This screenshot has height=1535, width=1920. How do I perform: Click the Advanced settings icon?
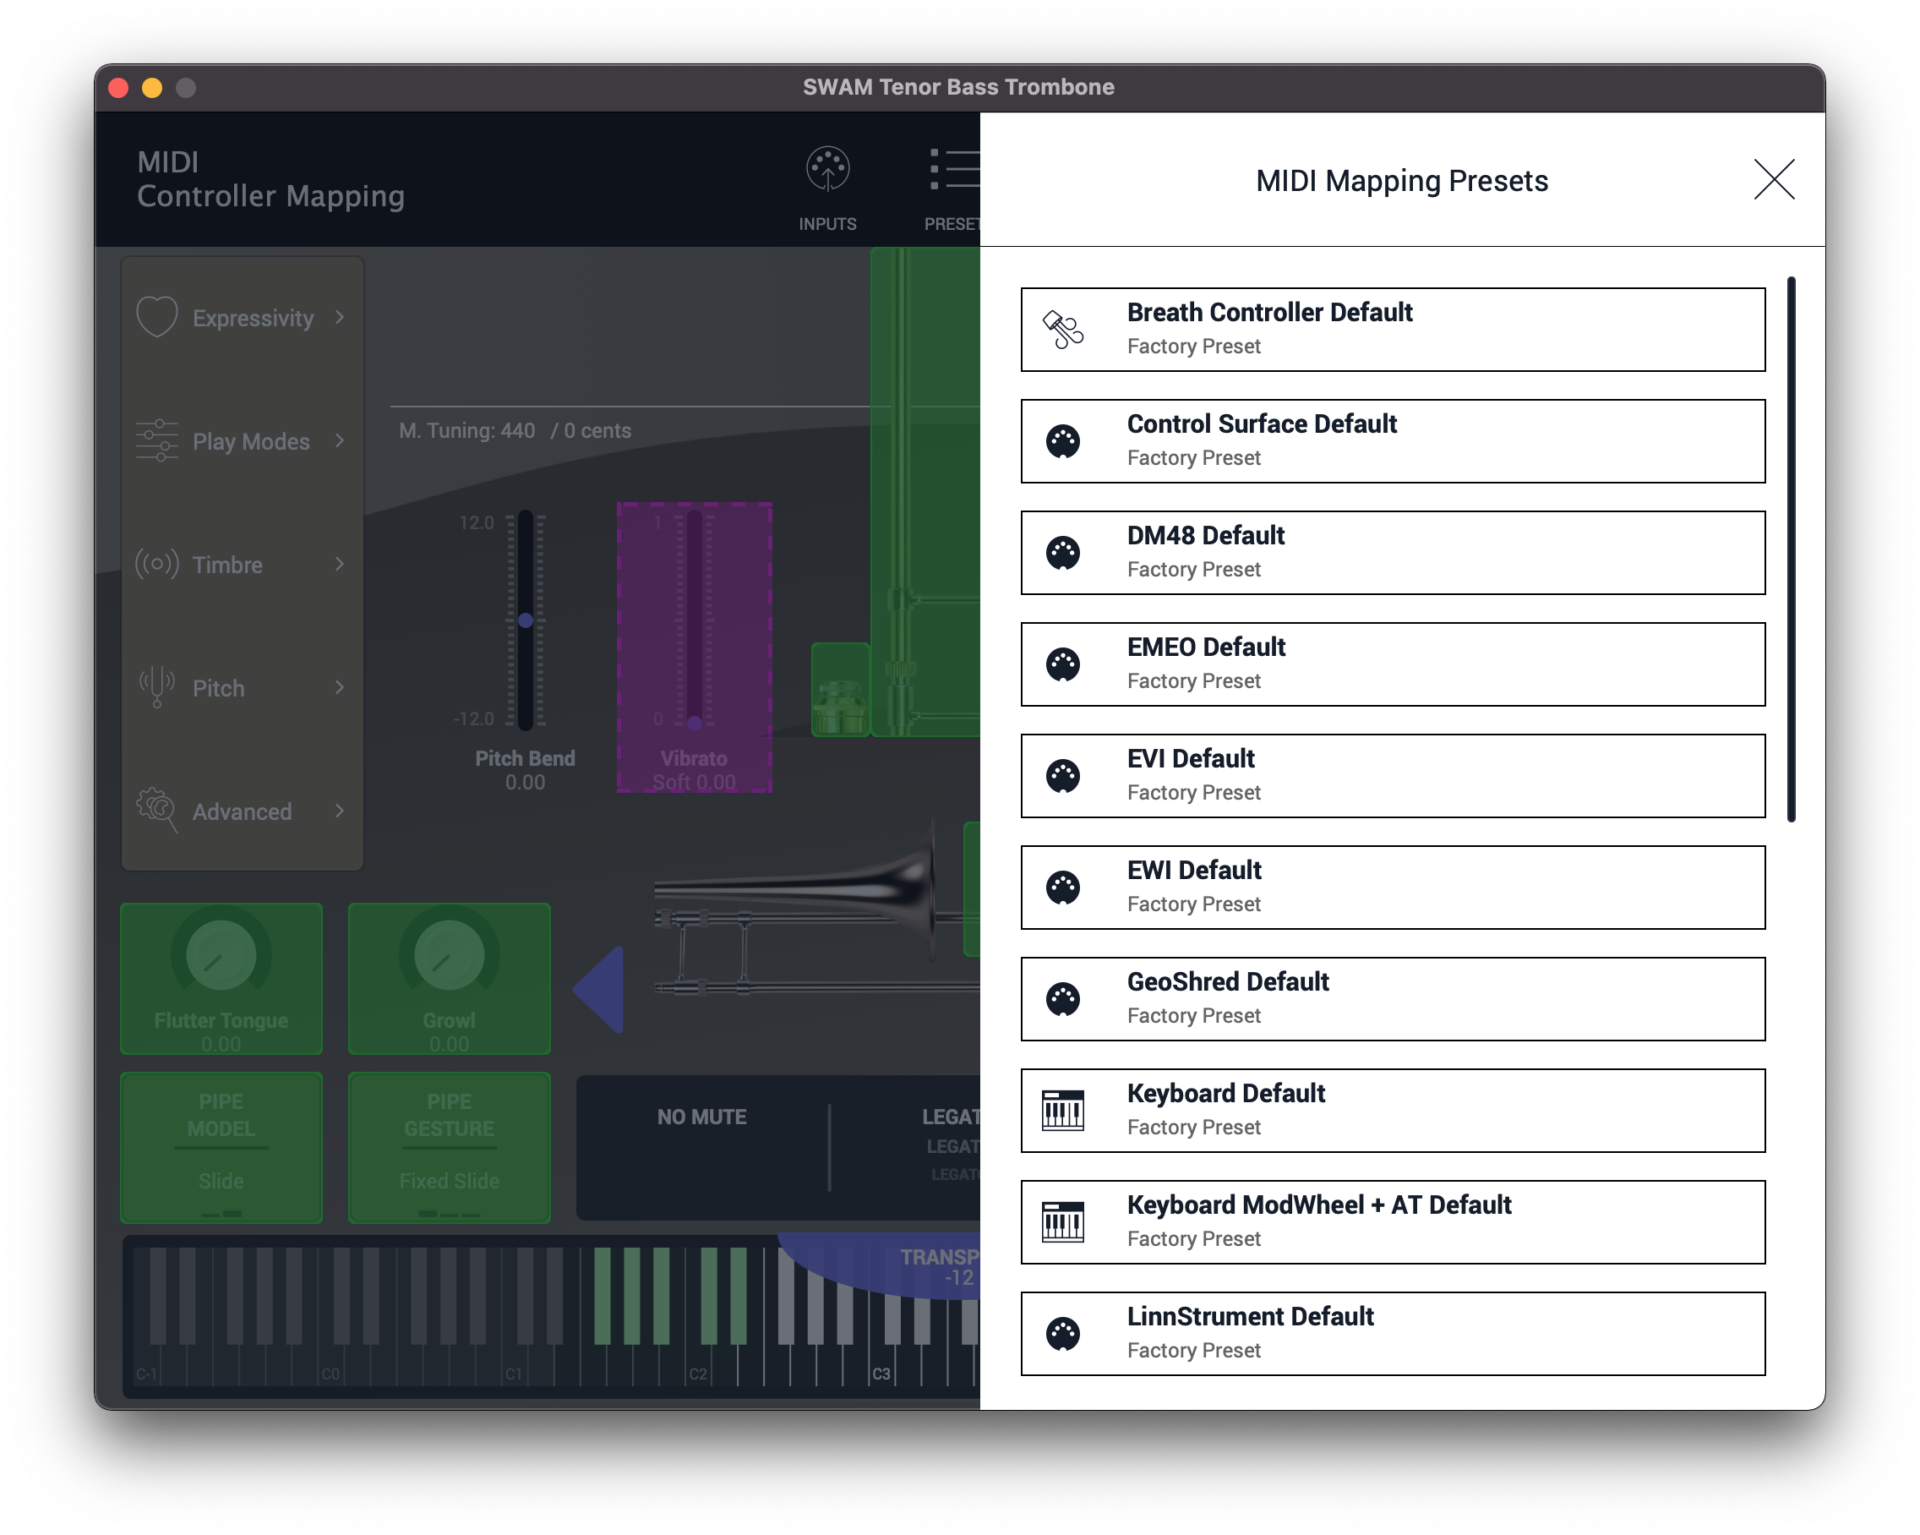157,811
